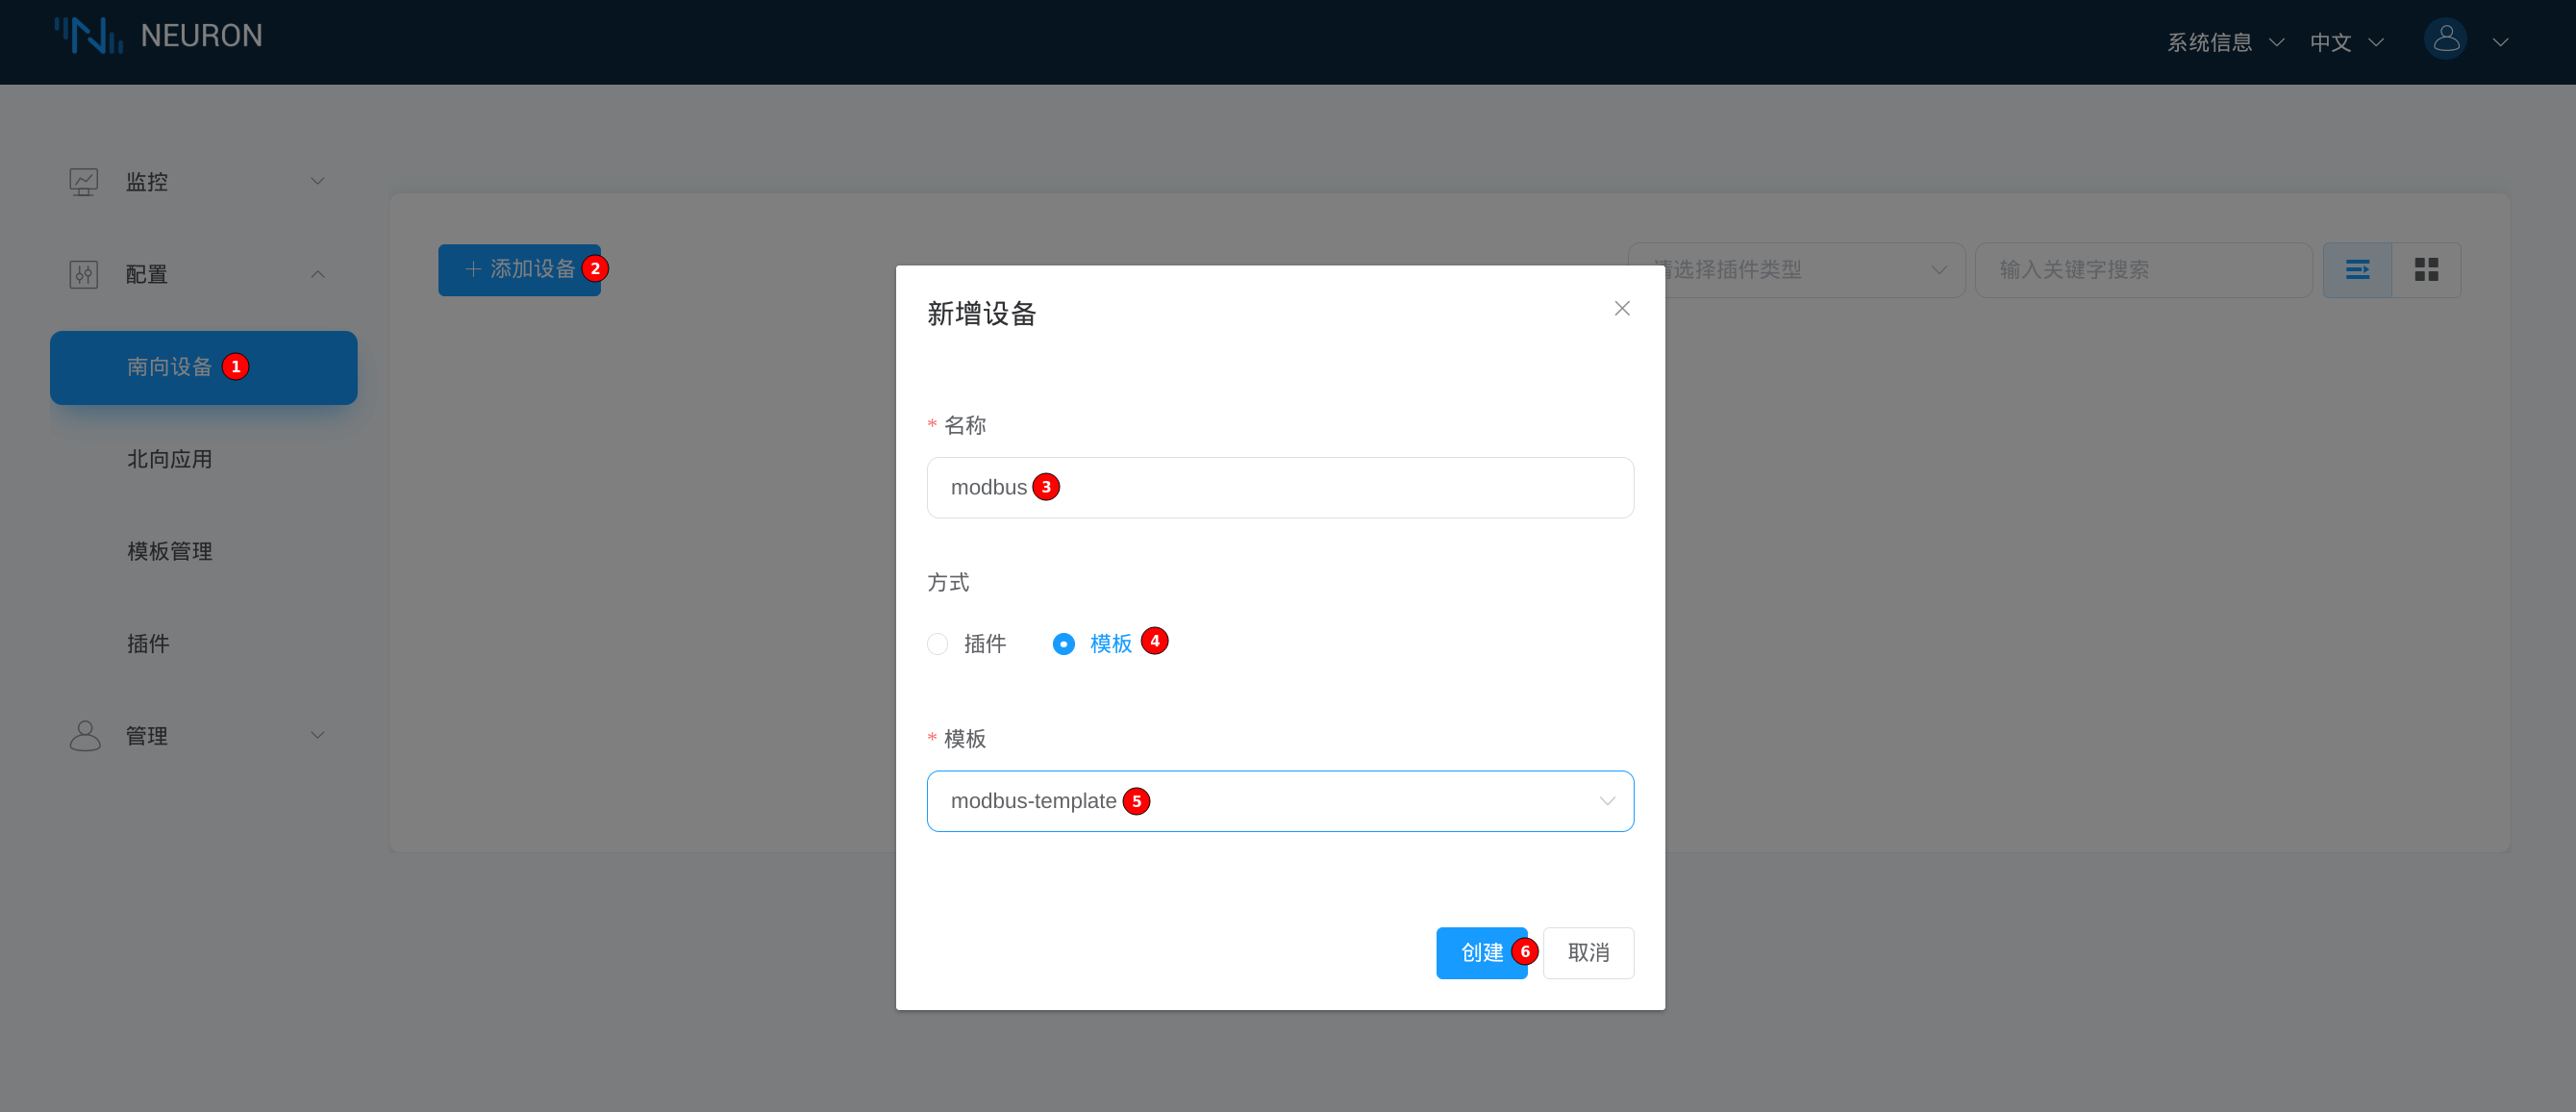2576x1112 pixels.
Task: Collapse the 配置 section in sidebar
Action: point(317,273)
